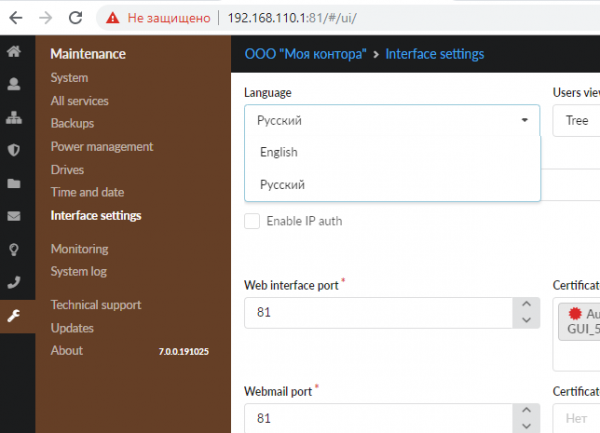Viewport: 600px width, 433px height.
Task: Select the shield security sidebar icon
Action: (x=14, y=151)
